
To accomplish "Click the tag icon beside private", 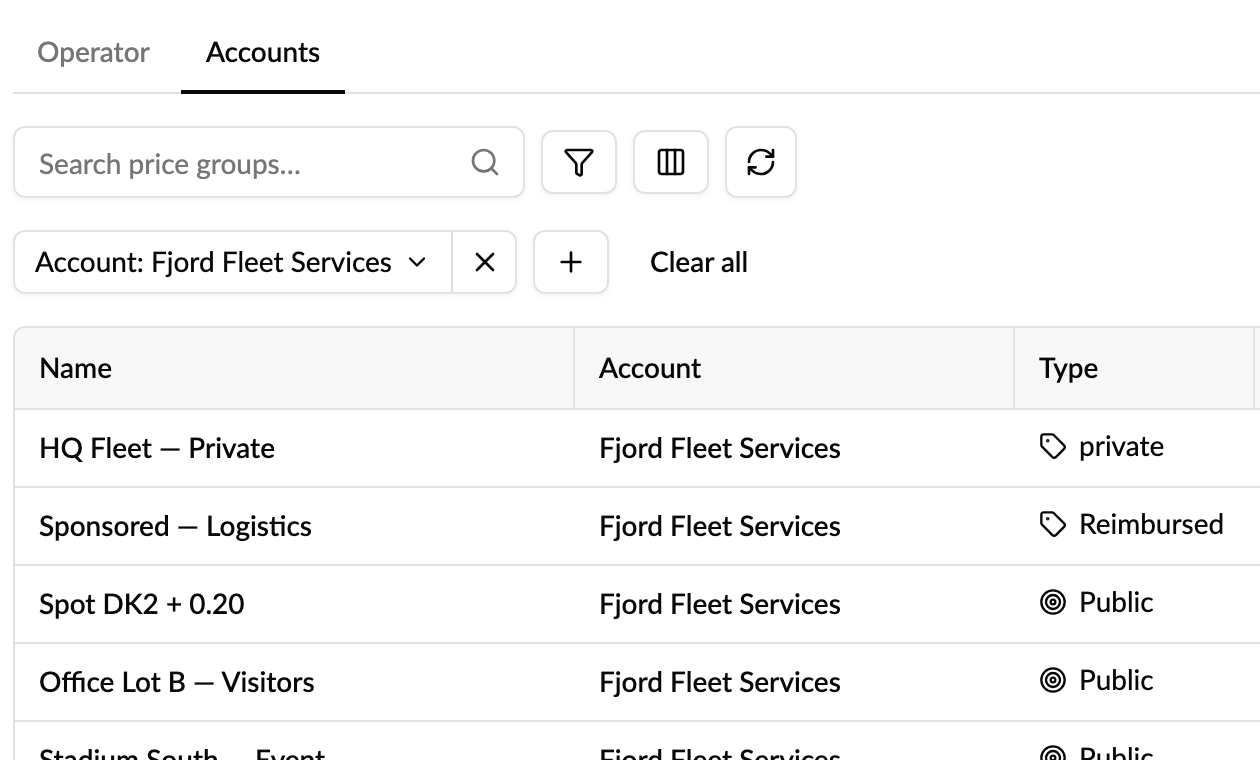I will pos(1053,447).
